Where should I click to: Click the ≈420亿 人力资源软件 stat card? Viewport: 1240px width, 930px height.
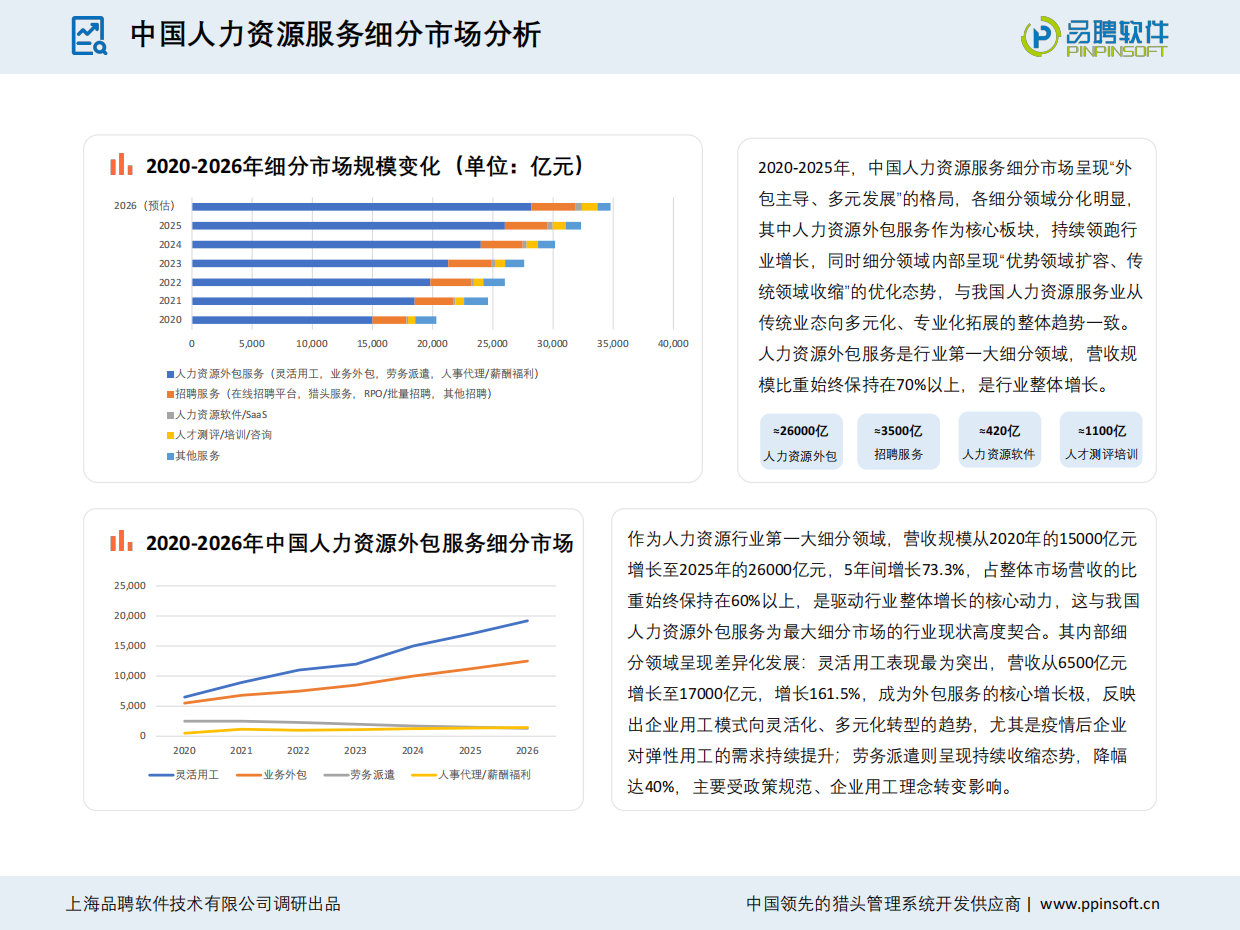[999, 441]
